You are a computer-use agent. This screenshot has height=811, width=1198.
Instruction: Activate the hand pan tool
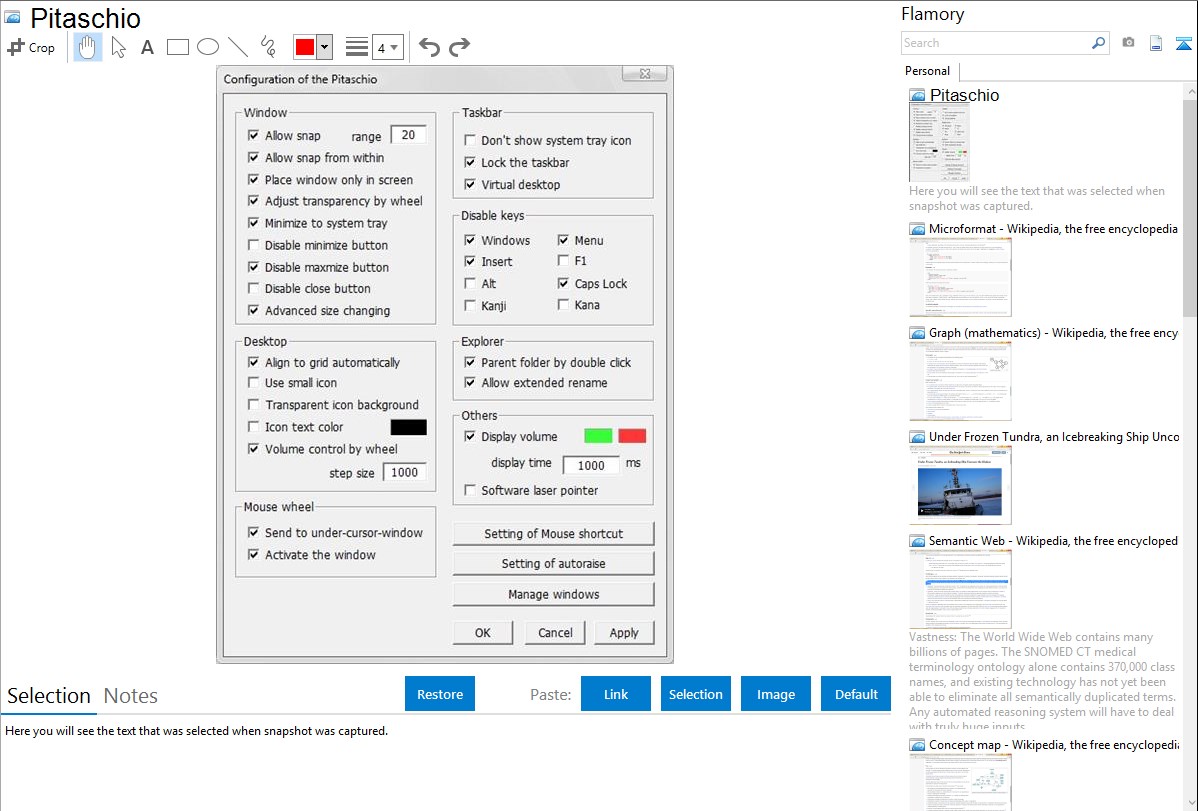pyautogui.click(x=87, y=47)
